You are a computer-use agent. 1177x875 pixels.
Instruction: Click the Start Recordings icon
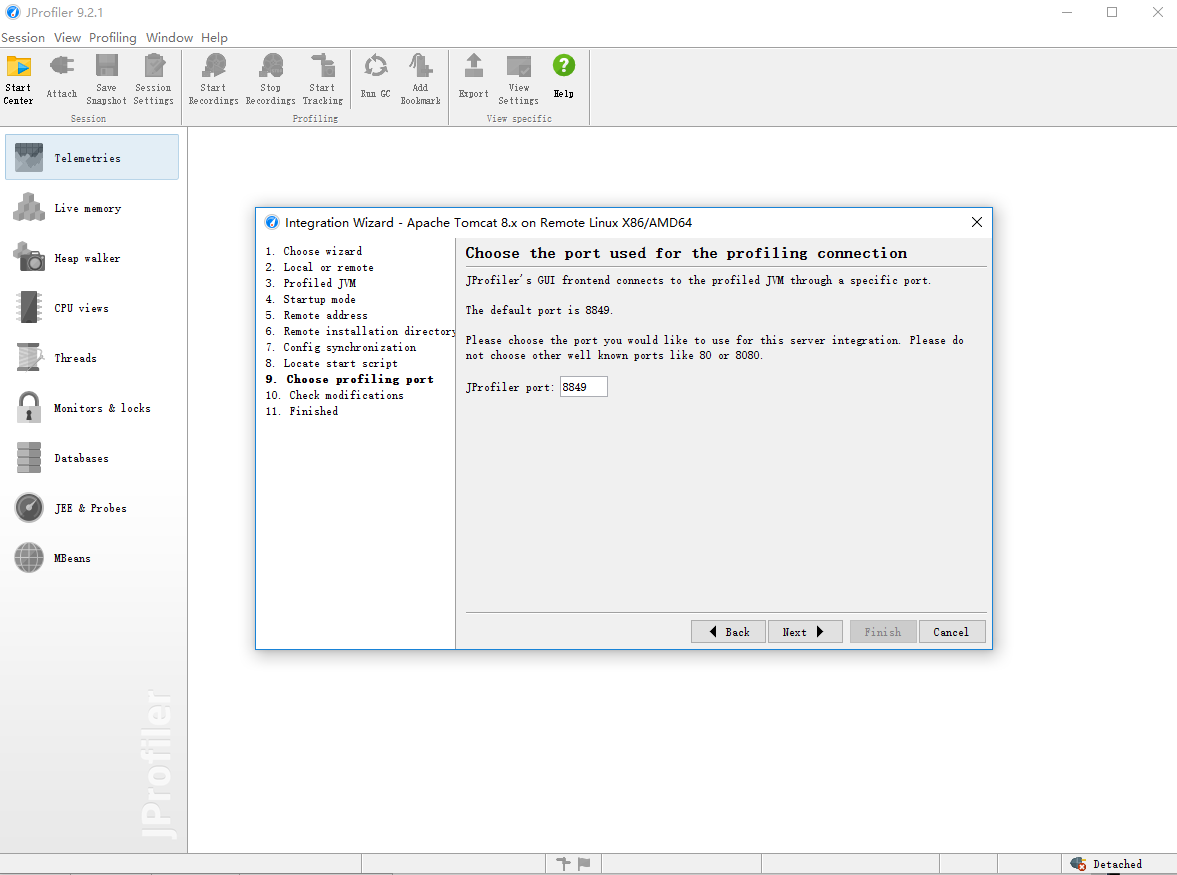213,80
